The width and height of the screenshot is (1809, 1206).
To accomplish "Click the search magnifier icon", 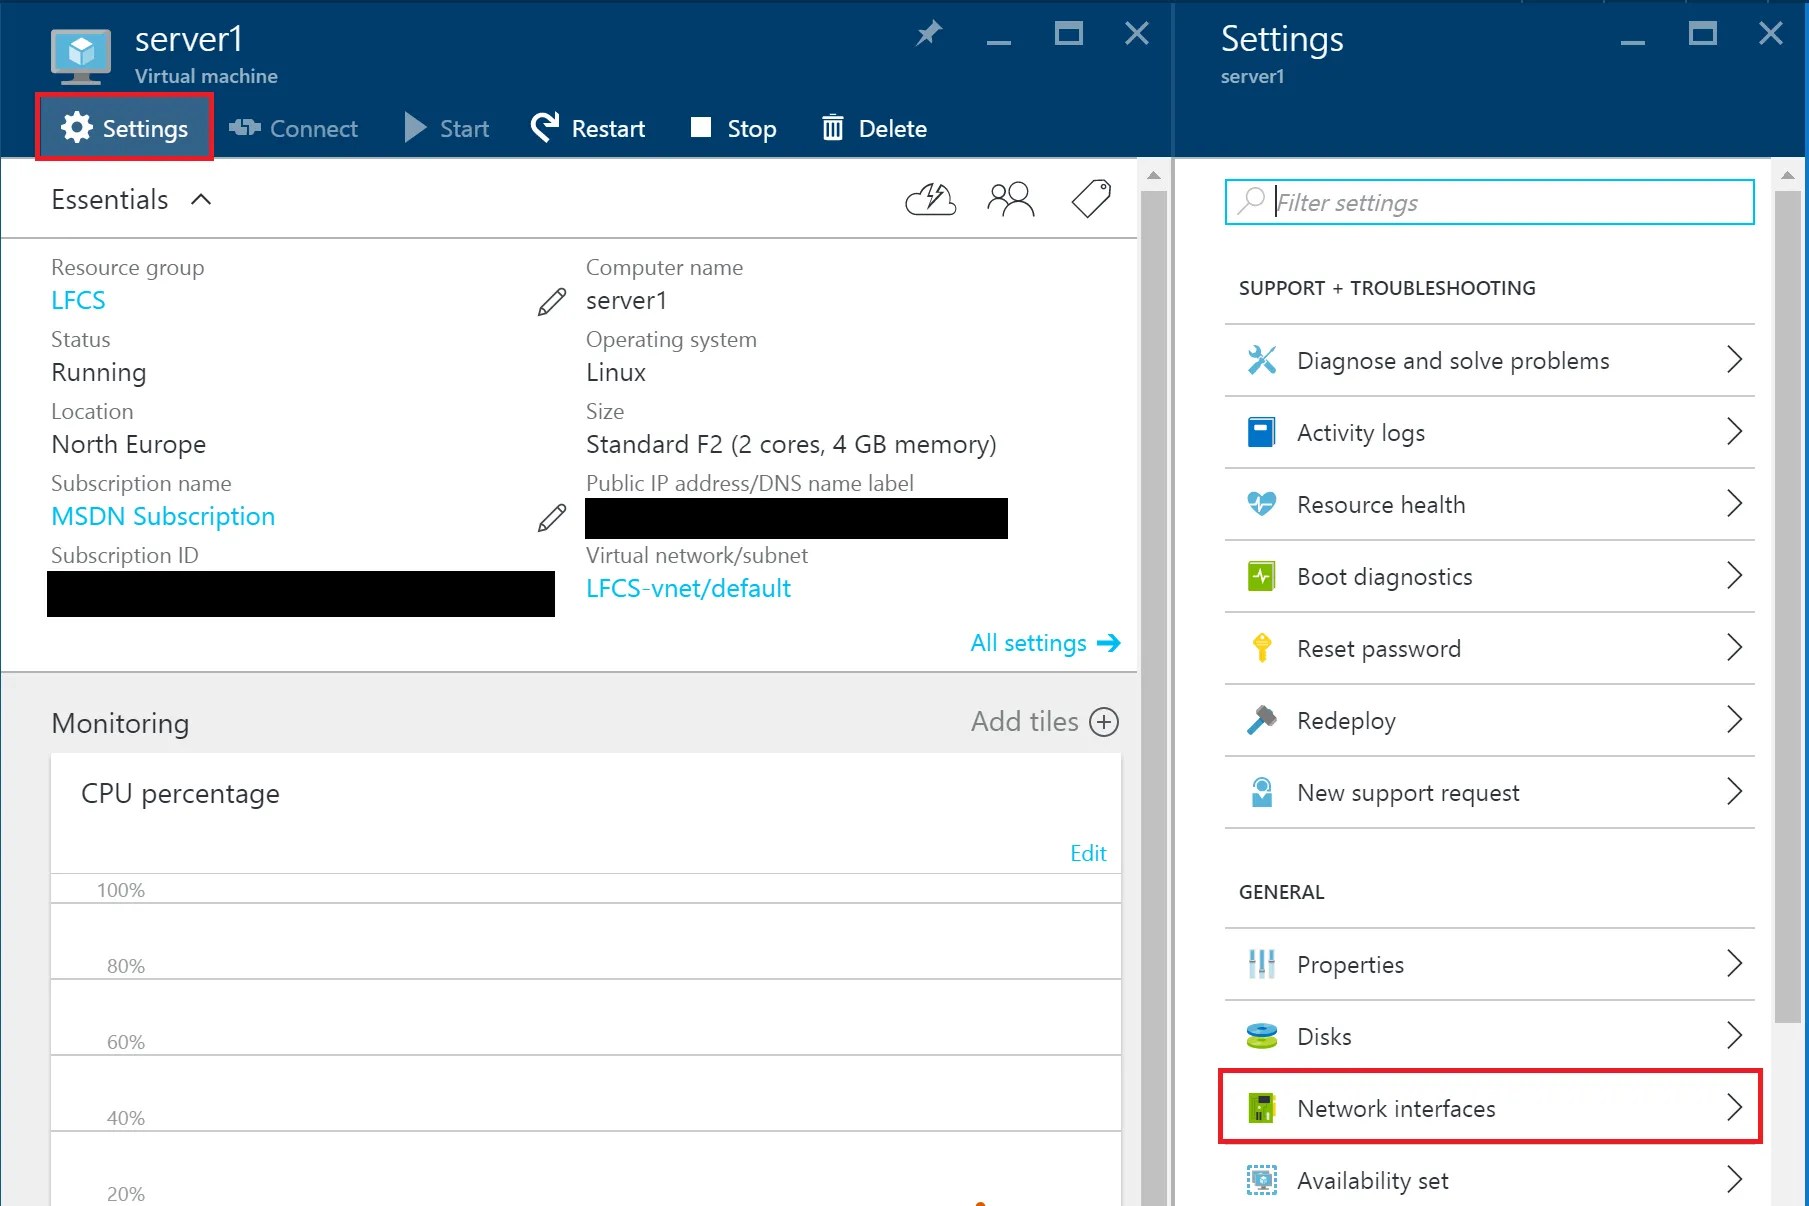I will (x=1250, y=201).
